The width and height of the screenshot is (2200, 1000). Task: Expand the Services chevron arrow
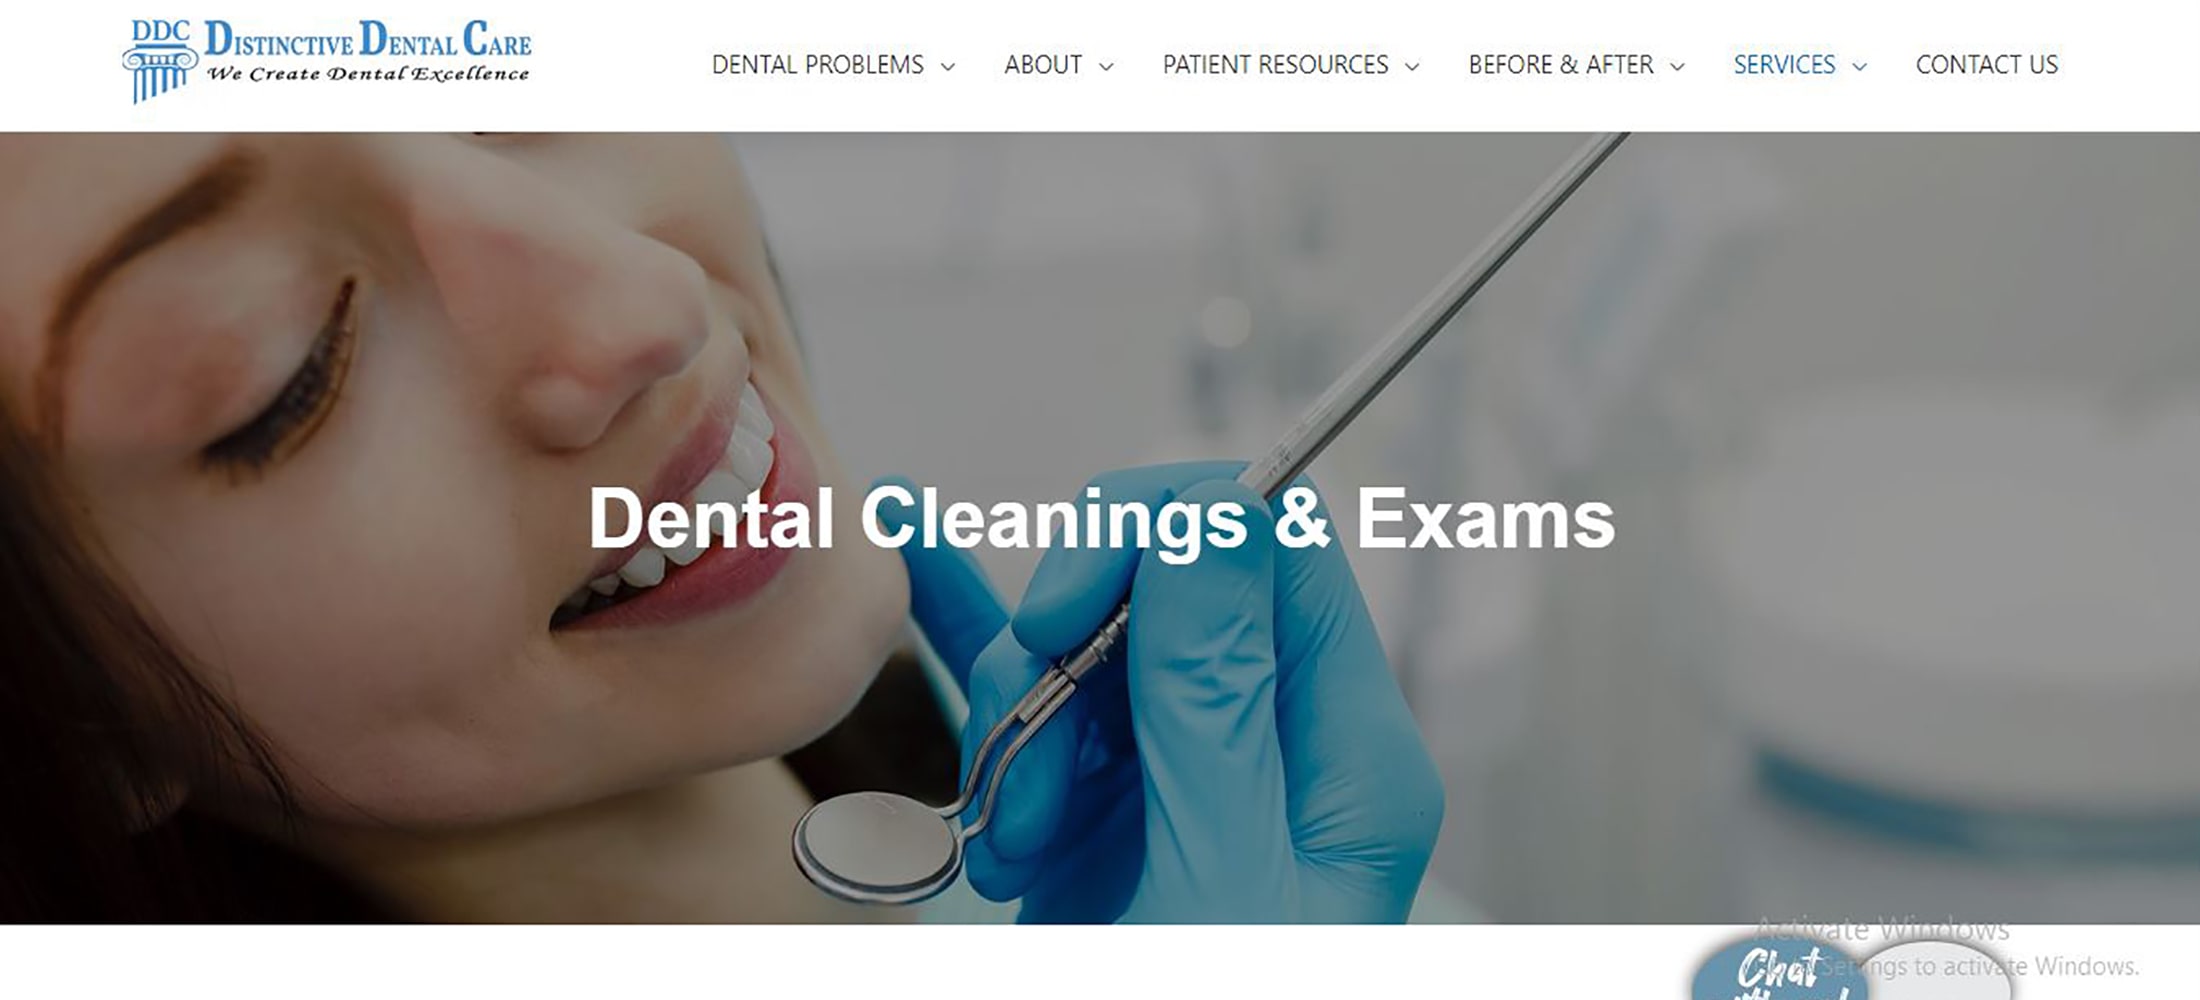[x=1860, y=67]
